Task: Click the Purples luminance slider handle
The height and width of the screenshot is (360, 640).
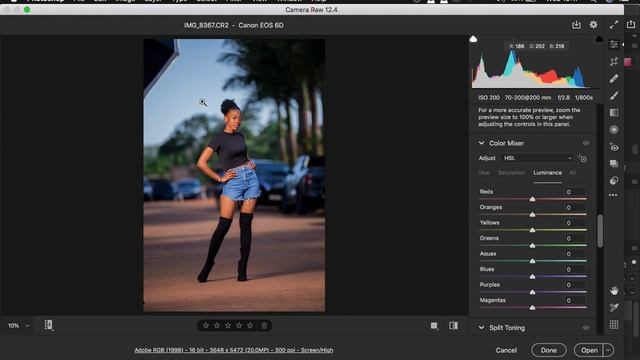Action: click(532, 292)
